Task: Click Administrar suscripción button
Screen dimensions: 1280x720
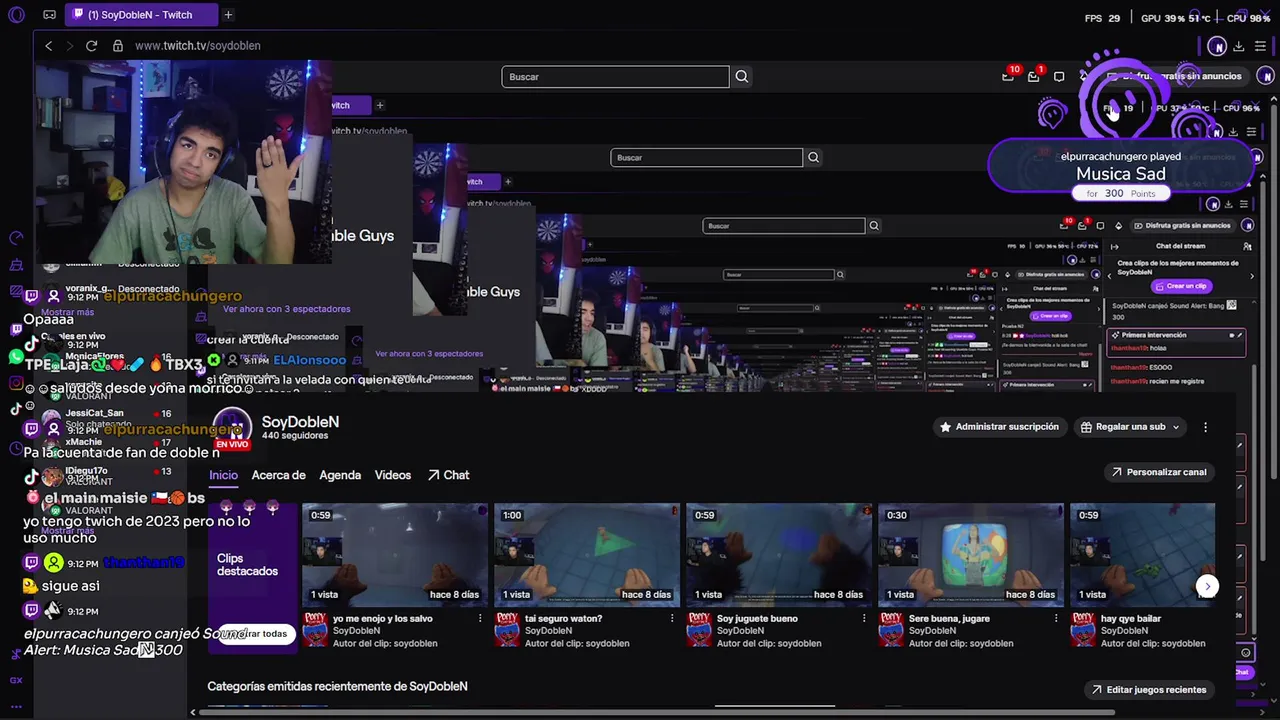Action: click(998, 427)
